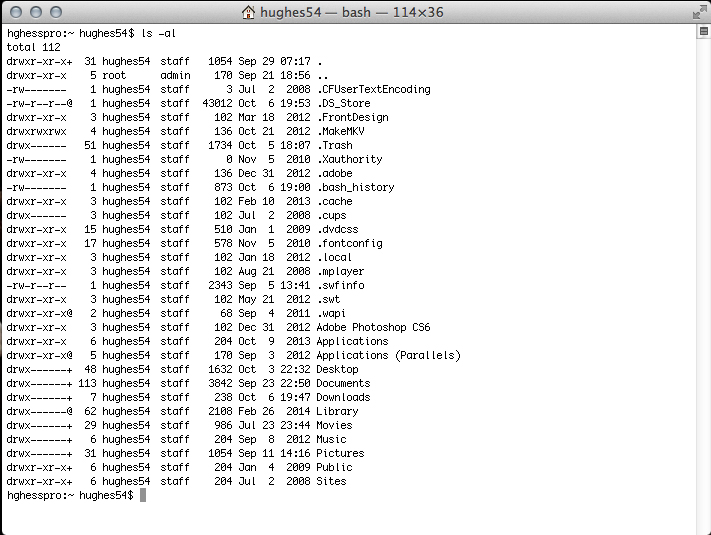Click the Sites directory name

331,481
